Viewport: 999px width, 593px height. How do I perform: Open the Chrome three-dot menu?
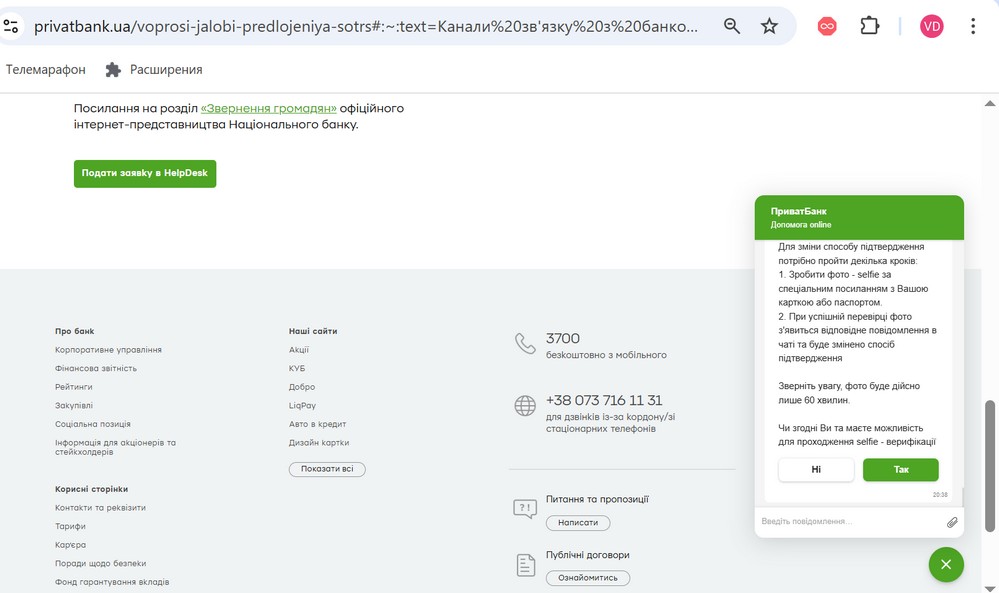(x=973, y=26)
